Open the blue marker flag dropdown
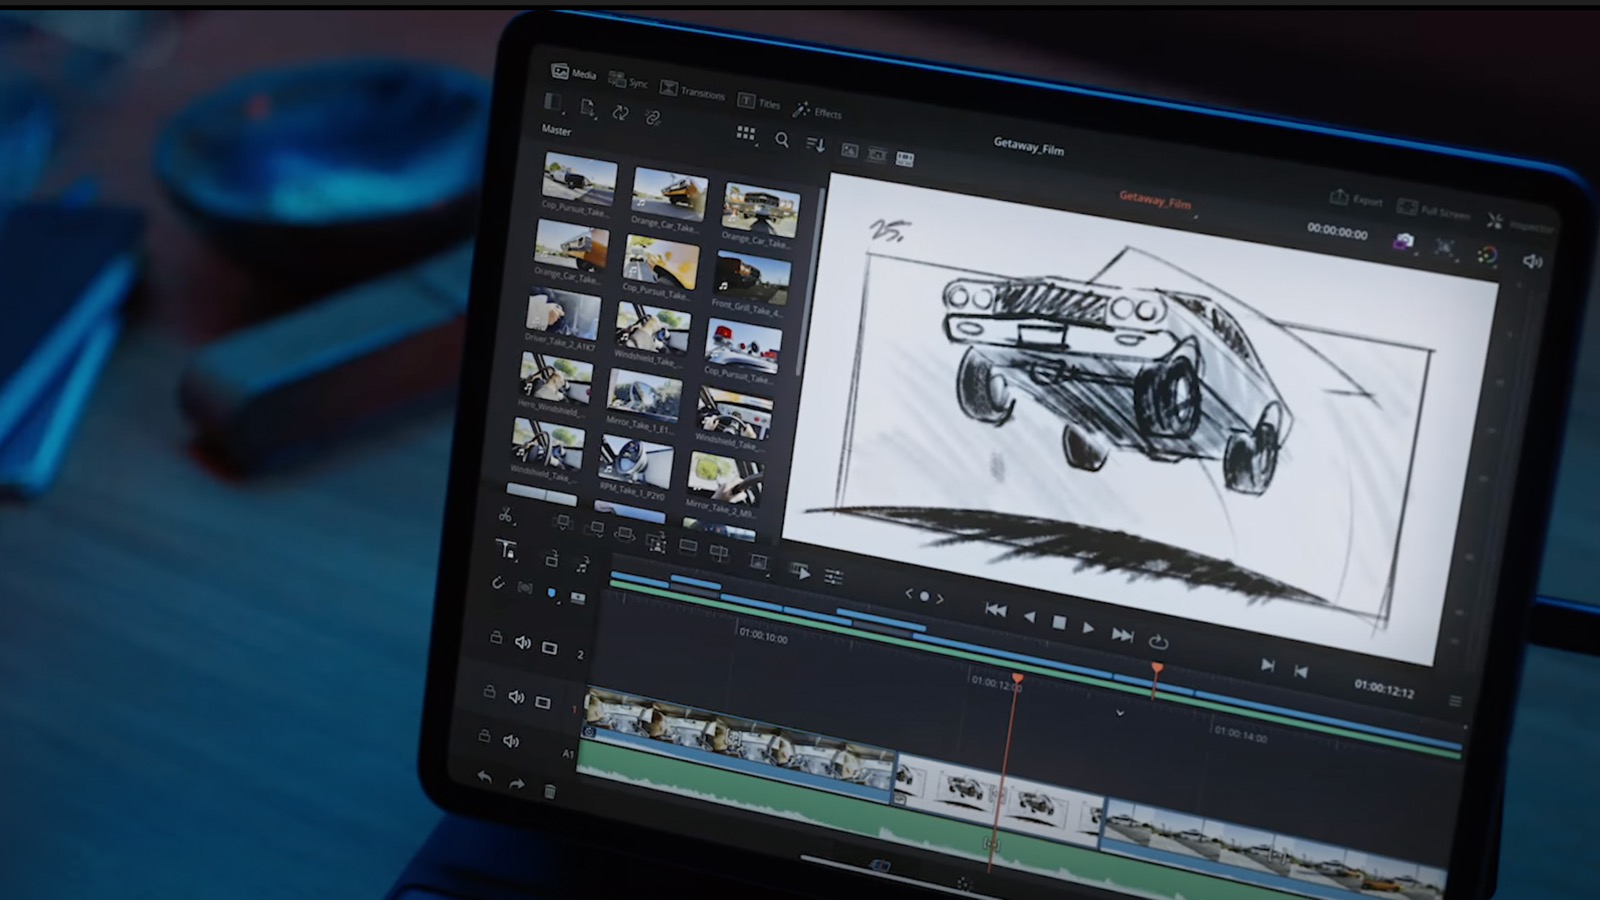 551,593
